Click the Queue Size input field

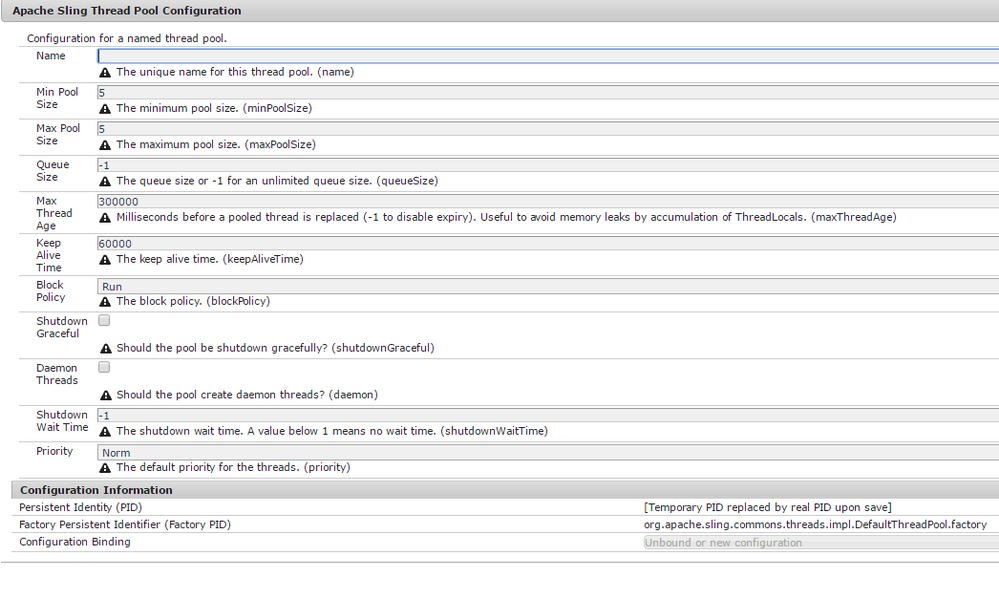547,165
